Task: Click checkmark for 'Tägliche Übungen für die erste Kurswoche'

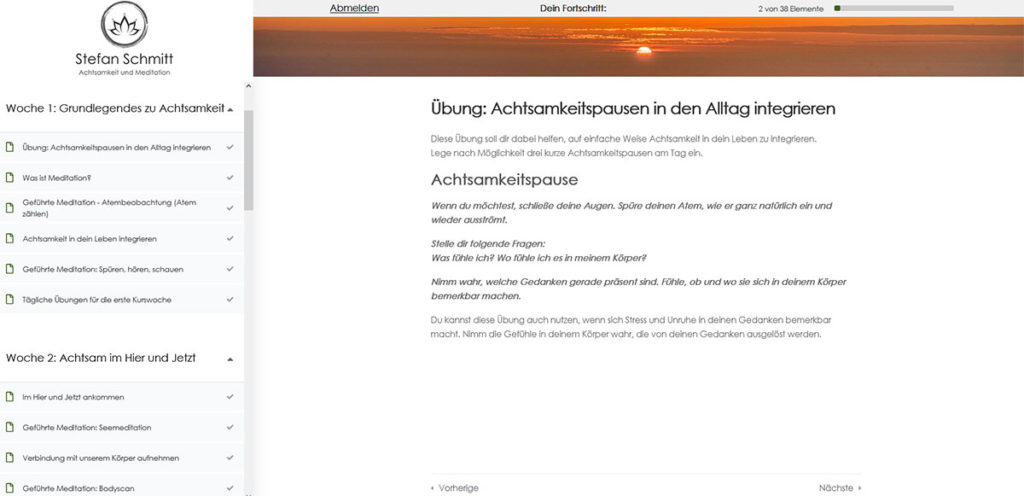Action: point(230,300)
